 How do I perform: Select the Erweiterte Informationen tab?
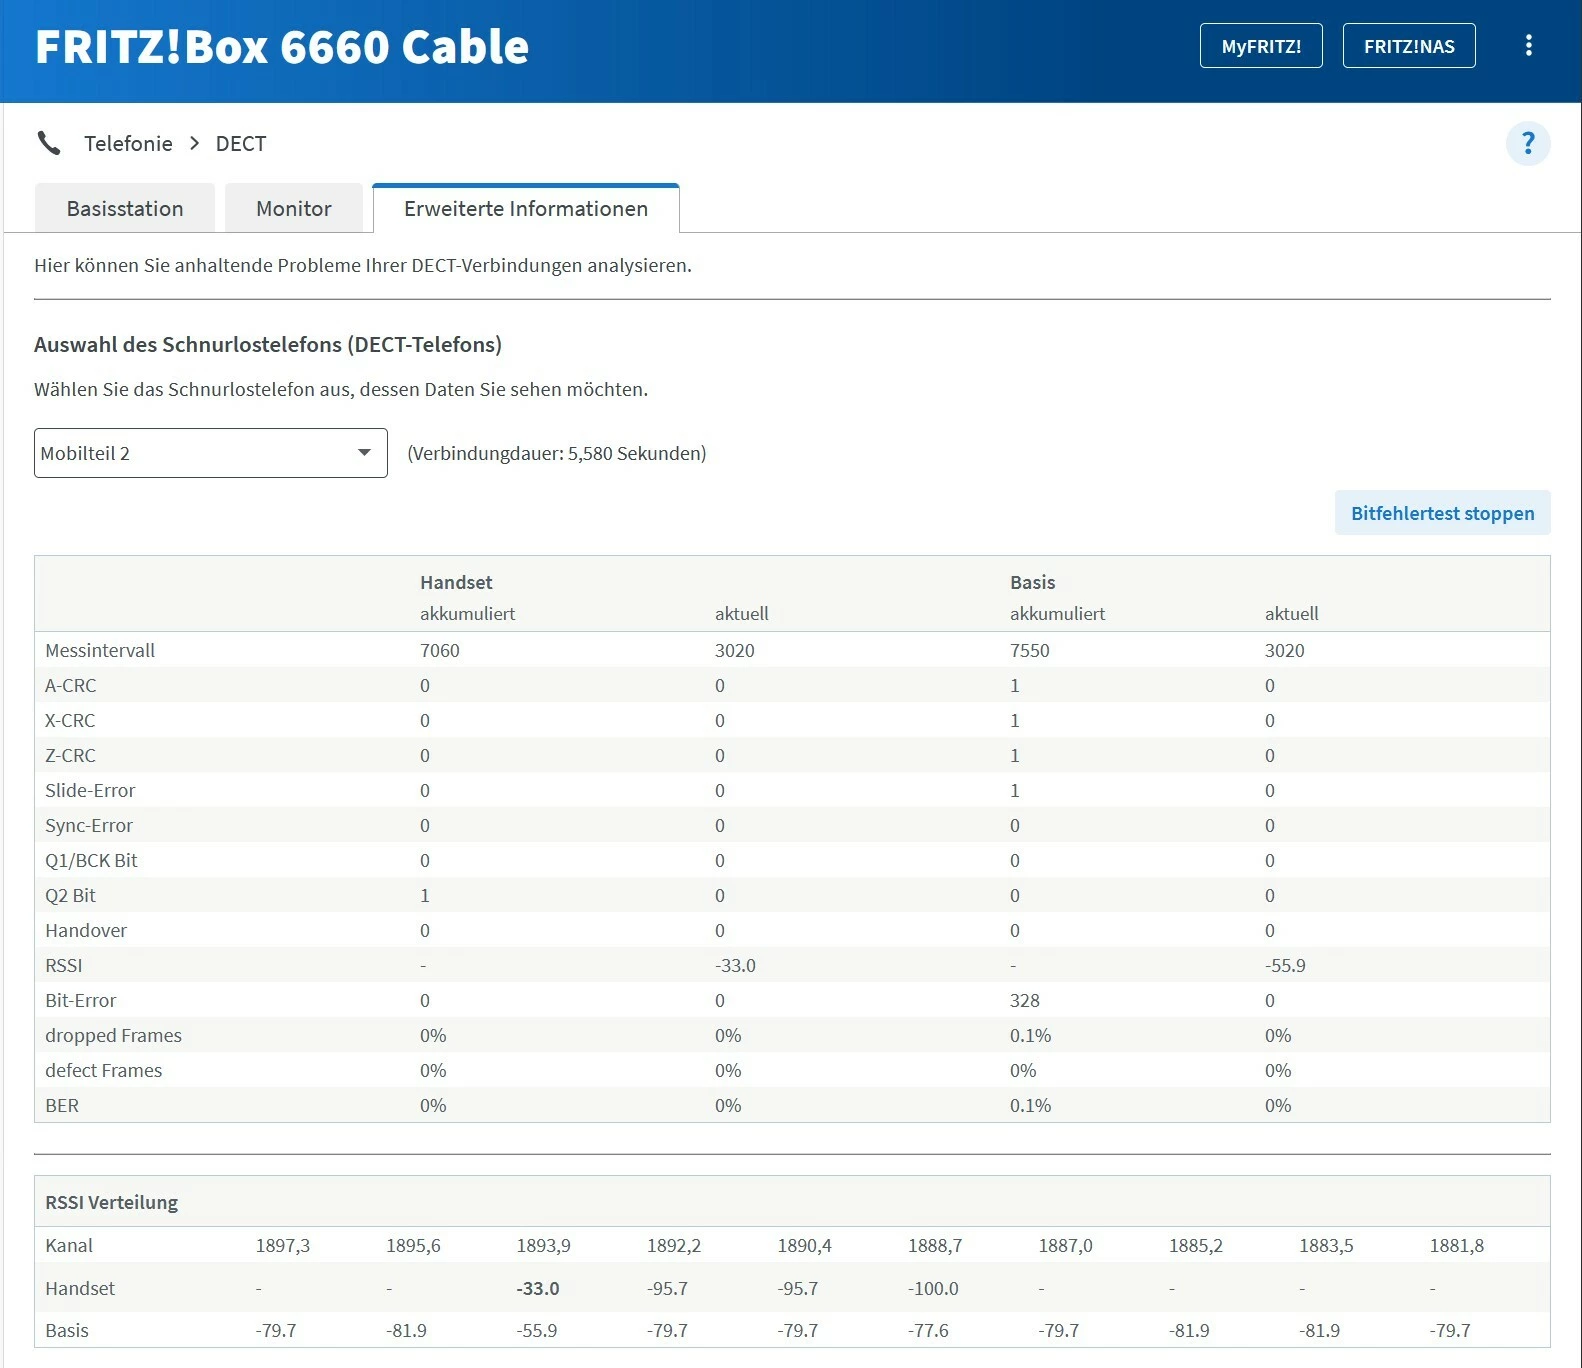[526, 208]
